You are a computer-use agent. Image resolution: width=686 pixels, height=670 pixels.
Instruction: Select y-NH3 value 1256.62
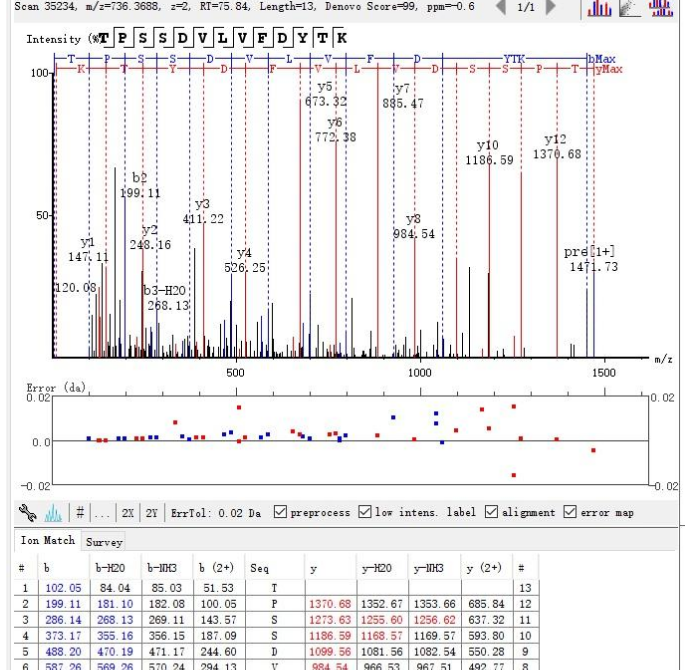[434, 620]
